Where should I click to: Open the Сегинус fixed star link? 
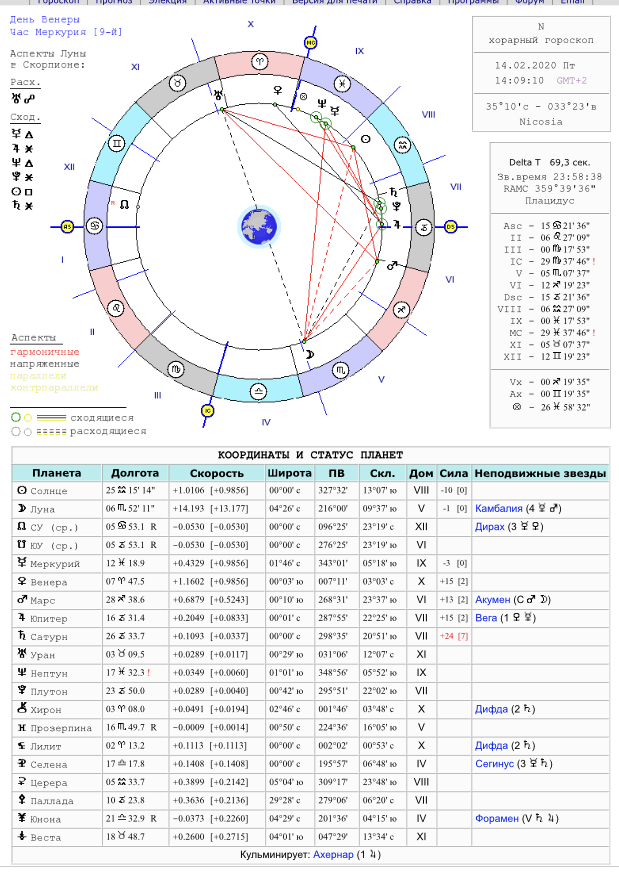[494, 764]
